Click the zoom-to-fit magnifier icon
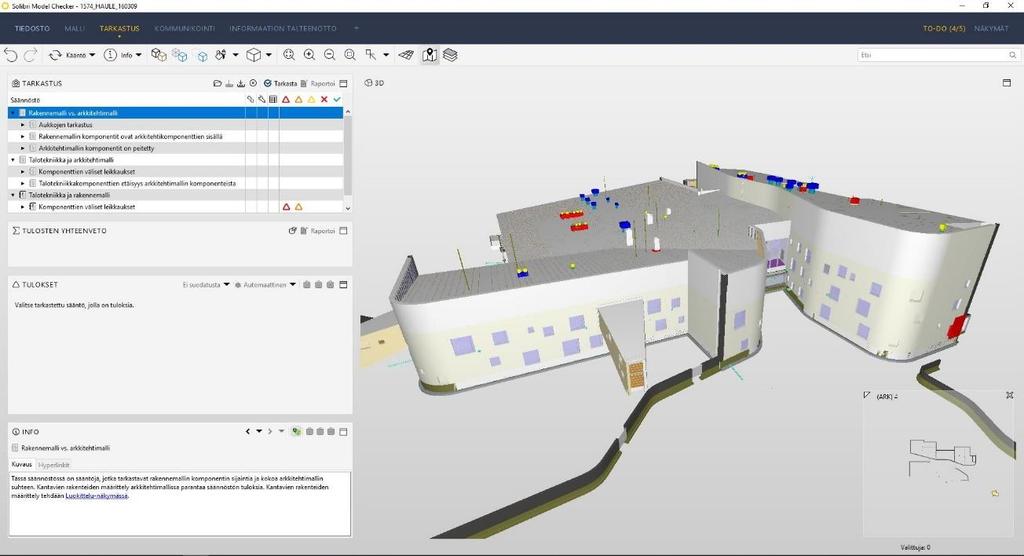This screenshot has height=556, width=1024. [289, 55]
